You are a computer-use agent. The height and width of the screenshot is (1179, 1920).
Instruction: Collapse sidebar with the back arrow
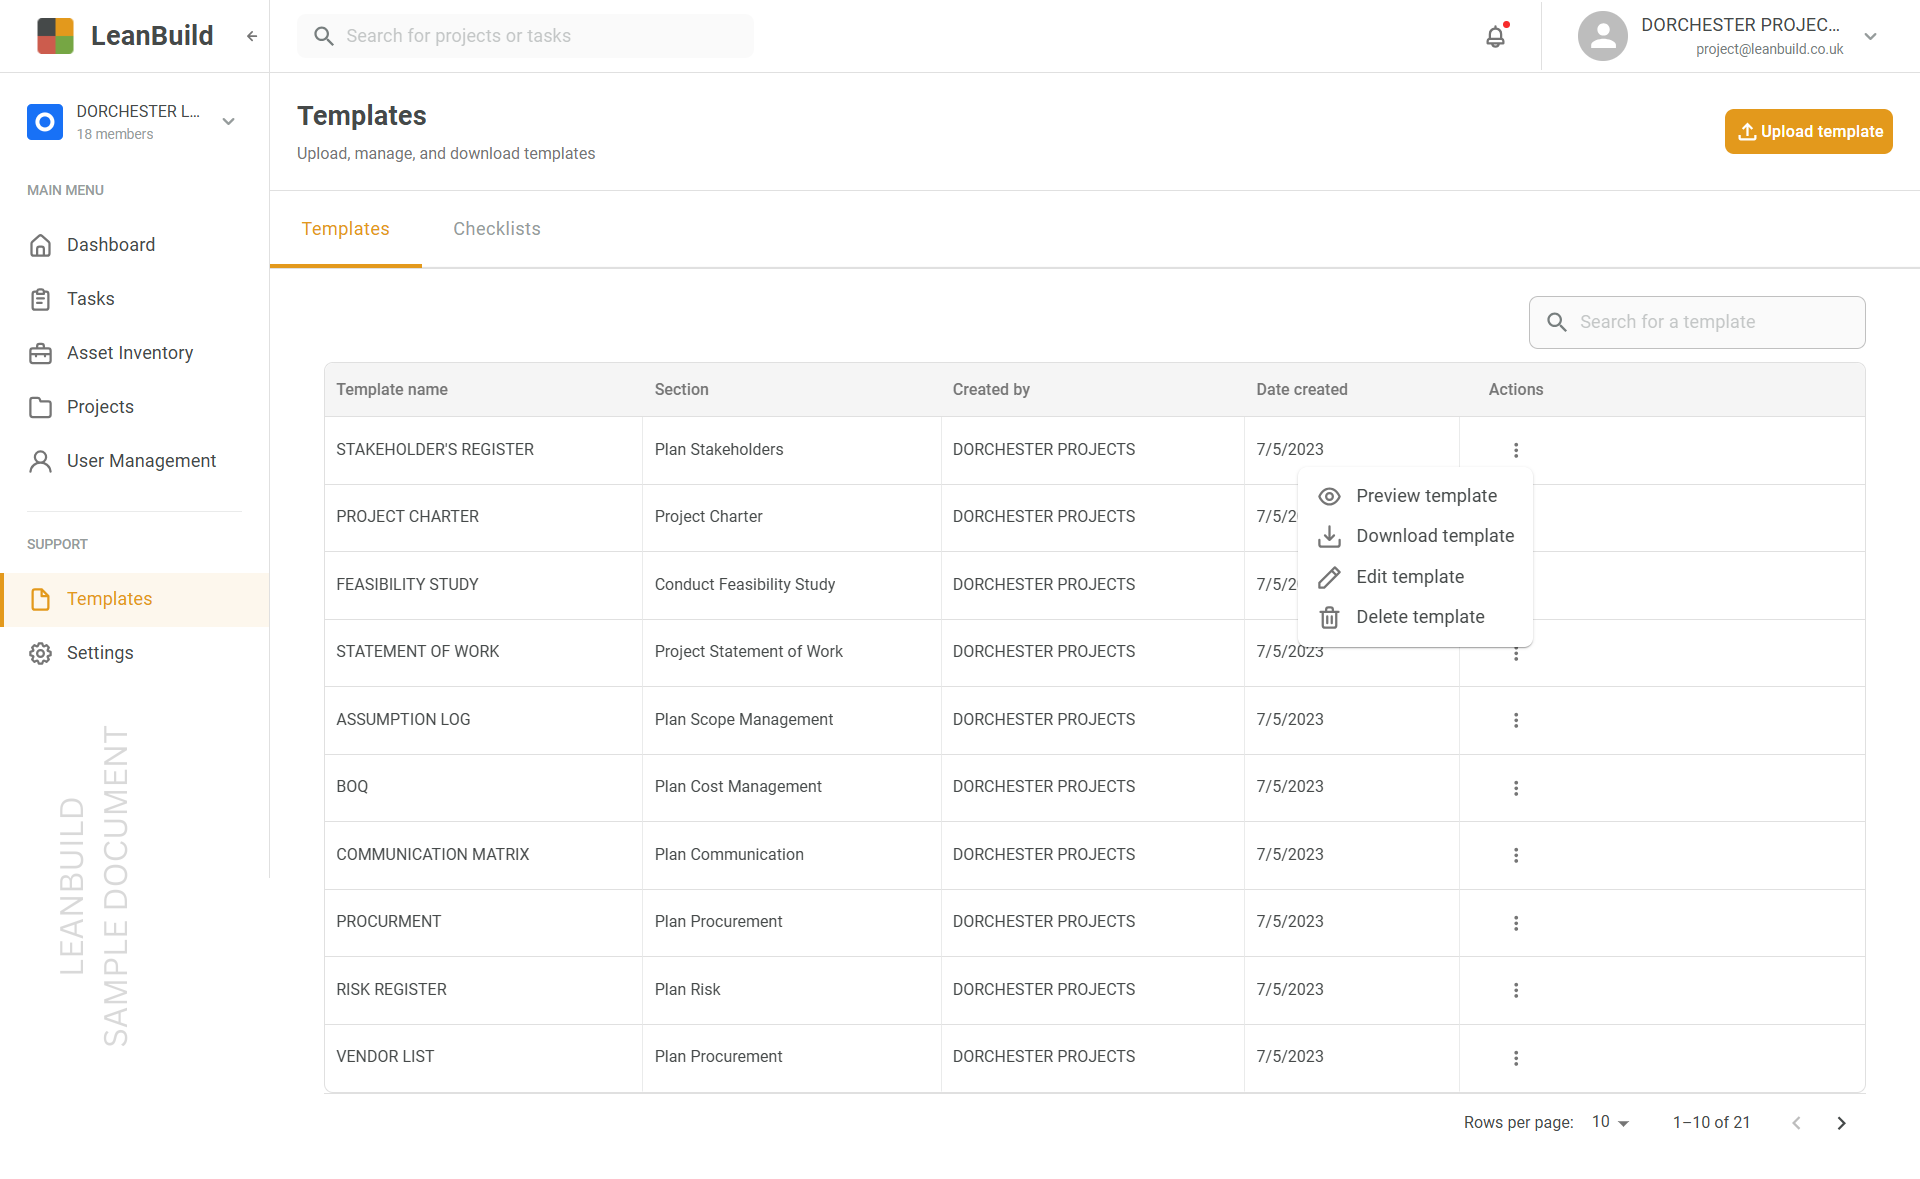(252, 36)
